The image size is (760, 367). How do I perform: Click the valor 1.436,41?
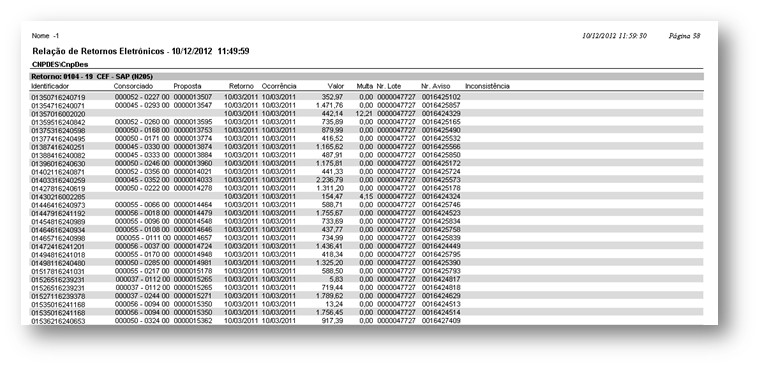coord(330,246)
